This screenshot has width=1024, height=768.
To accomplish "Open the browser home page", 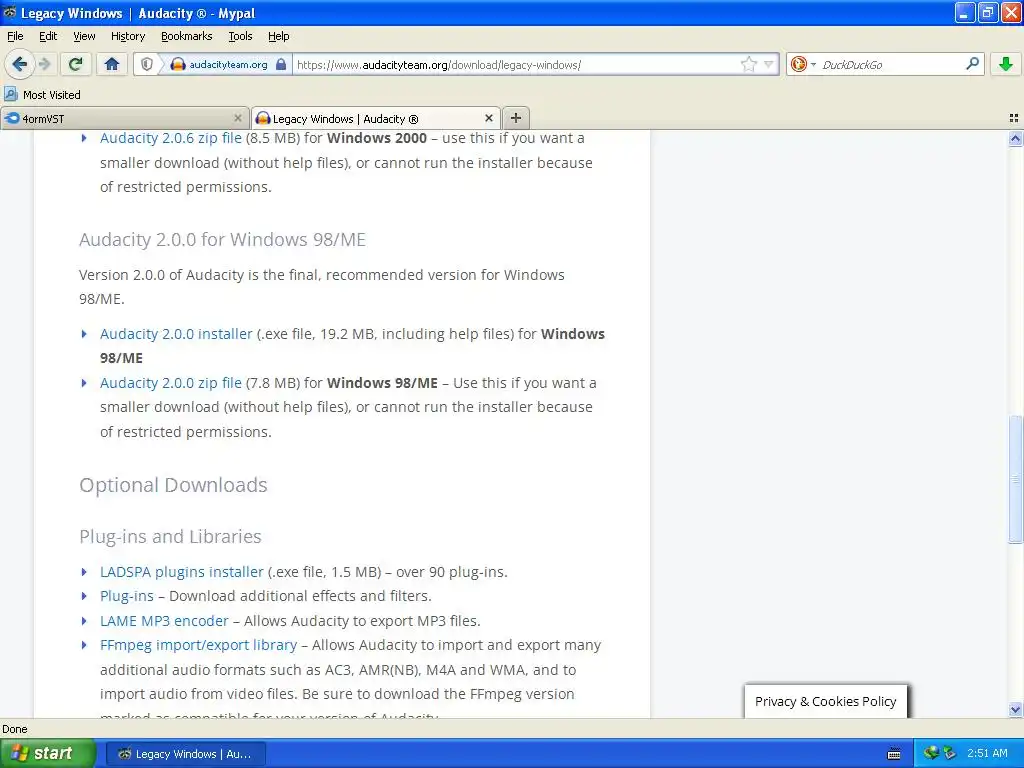I will [x=112, y=64].
